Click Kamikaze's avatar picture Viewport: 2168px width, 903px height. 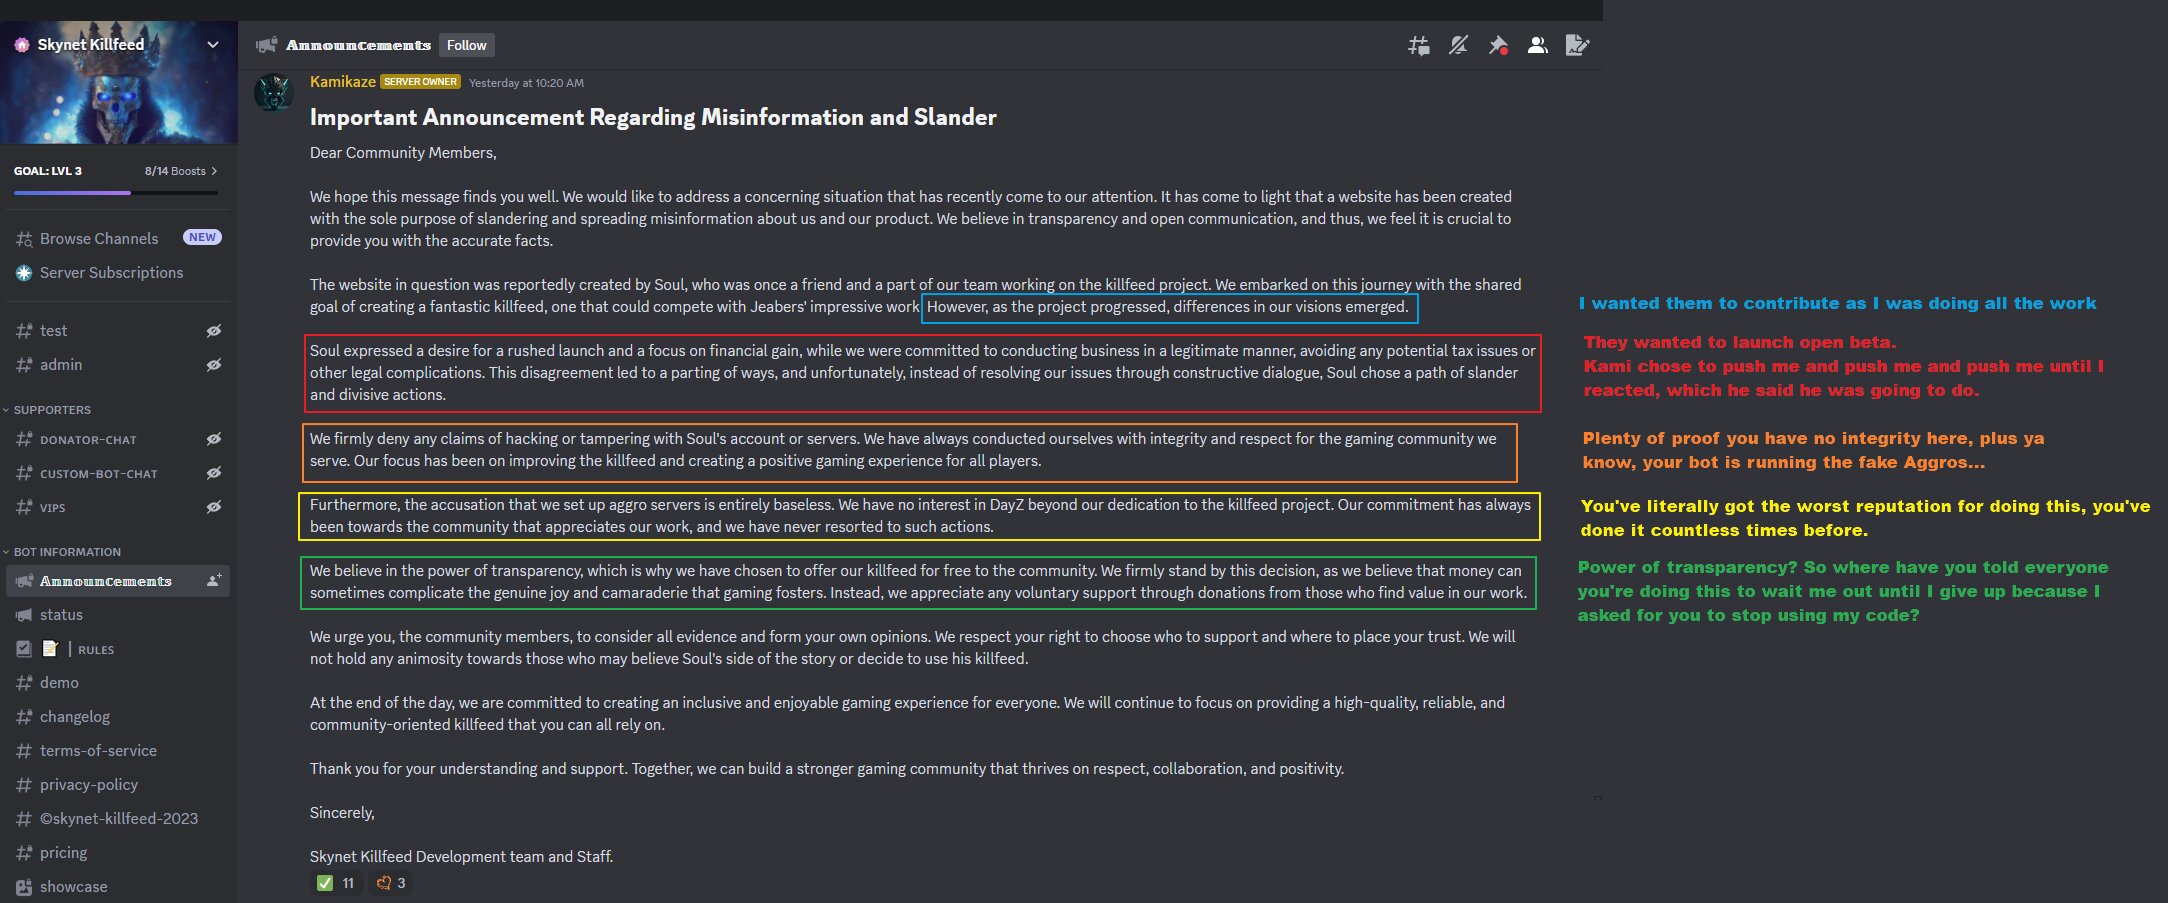tap(273, 92)
